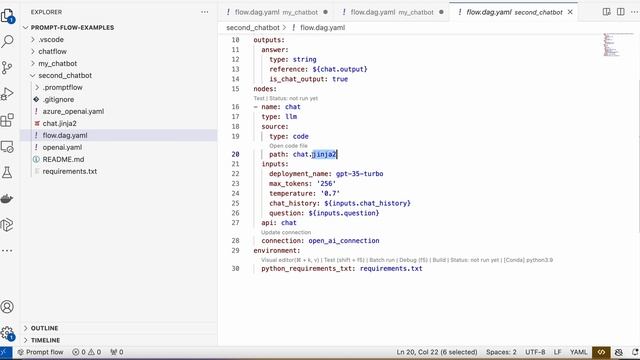Open README.md in the explorer
This screenshot has width=640, height=360.
[63, 159]
